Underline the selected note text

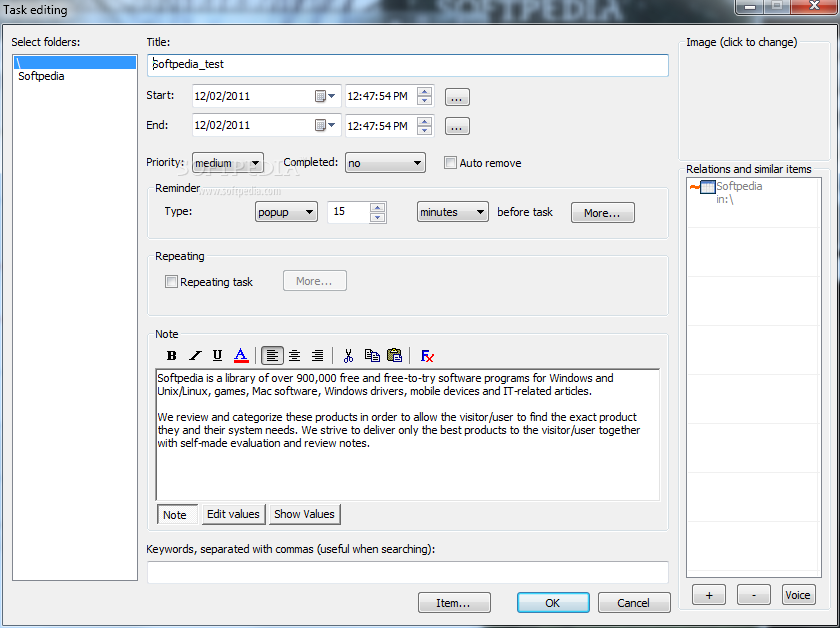click(x=218, y=355)
